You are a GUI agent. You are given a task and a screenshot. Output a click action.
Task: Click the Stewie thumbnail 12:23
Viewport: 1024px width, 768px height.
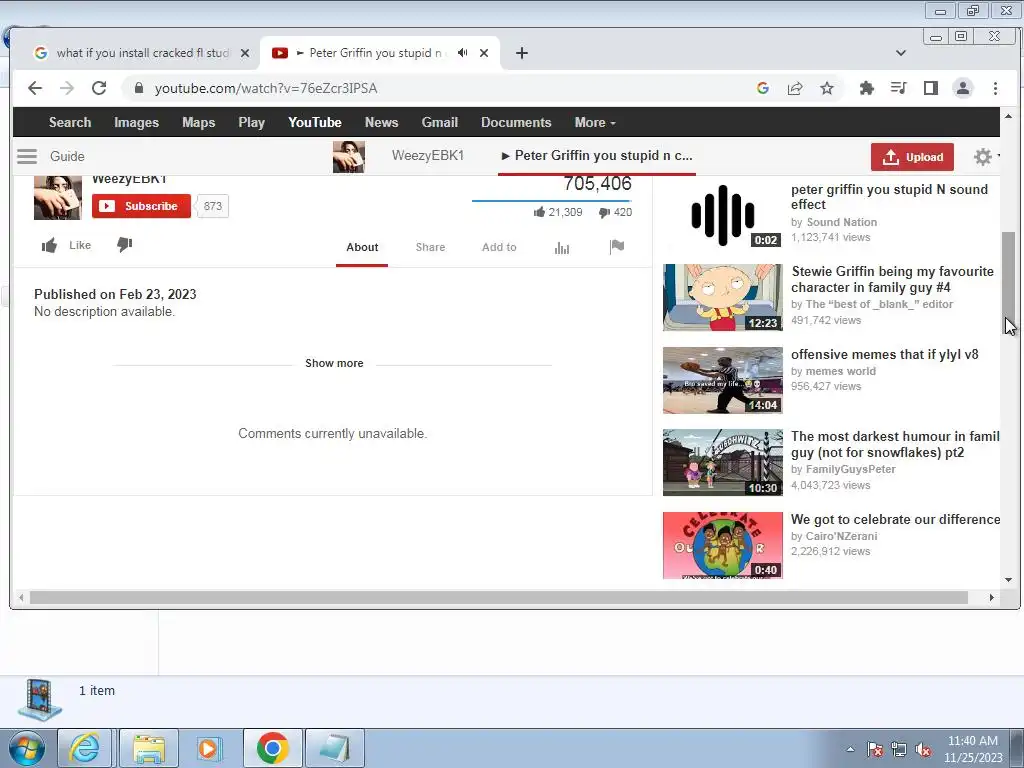tap(722, 297)
